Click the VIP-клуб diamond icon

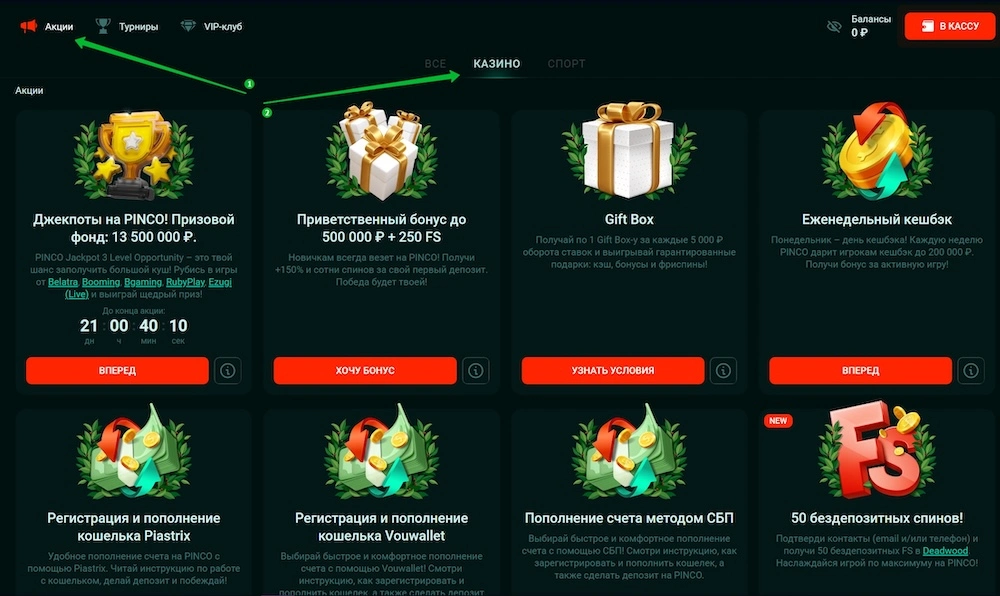click(x=188, y=26)
